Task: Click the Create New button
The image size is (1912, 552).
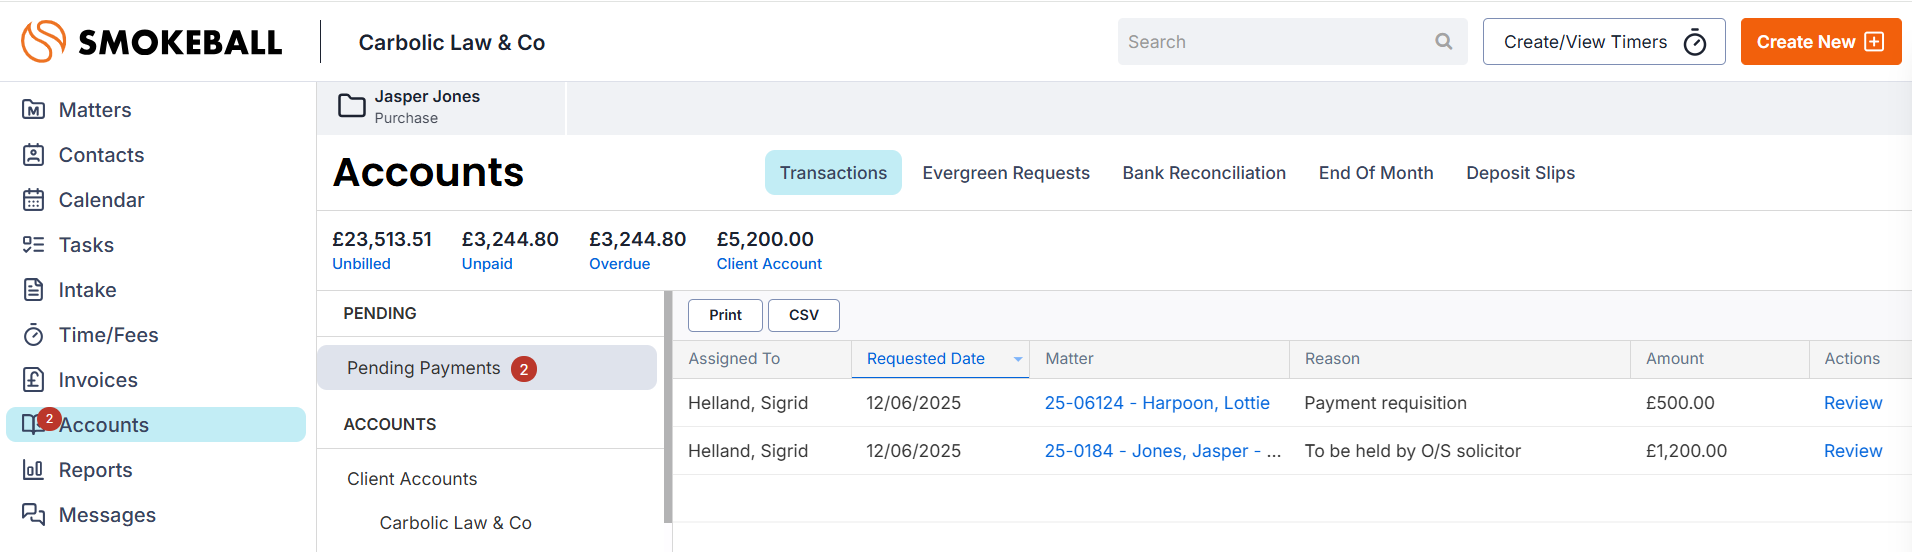Action: [1821, 42]
